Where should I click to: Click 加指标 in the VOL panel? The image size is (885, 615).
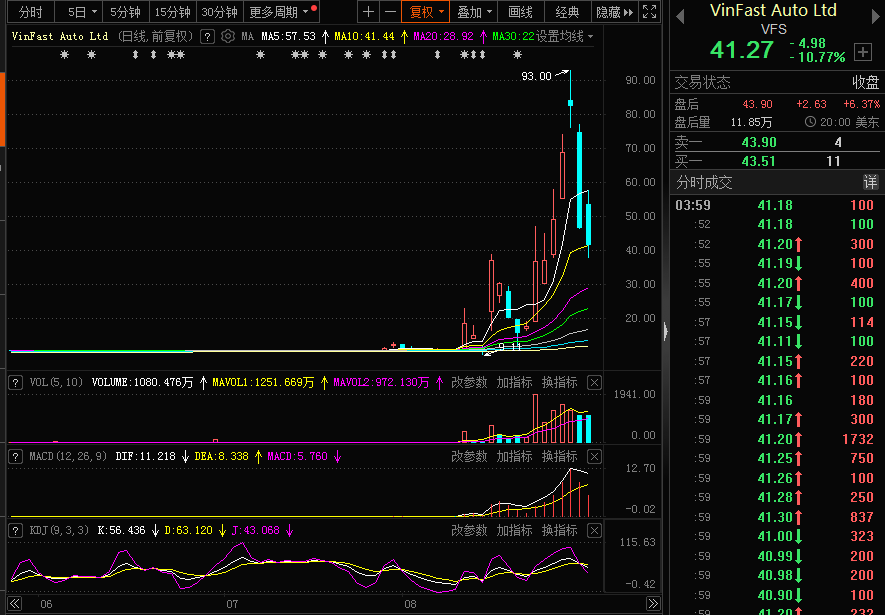(x=514, y=383)
